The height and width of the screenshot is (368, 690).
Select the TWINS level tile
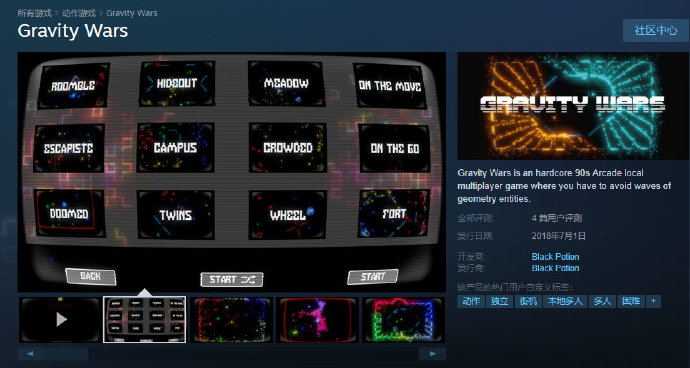click(176, 215)
